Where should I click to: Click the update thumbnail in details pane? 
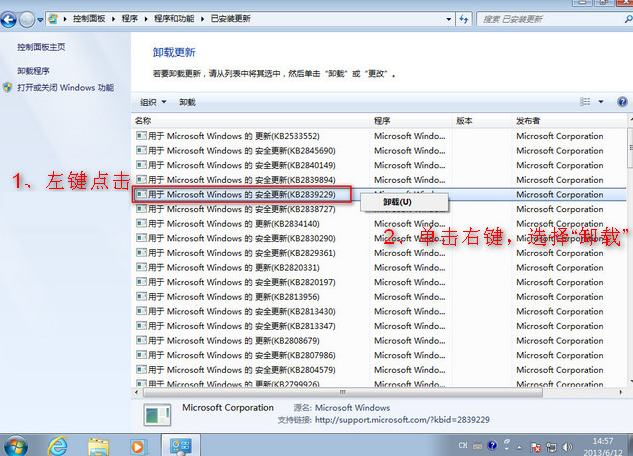[157, 414]
